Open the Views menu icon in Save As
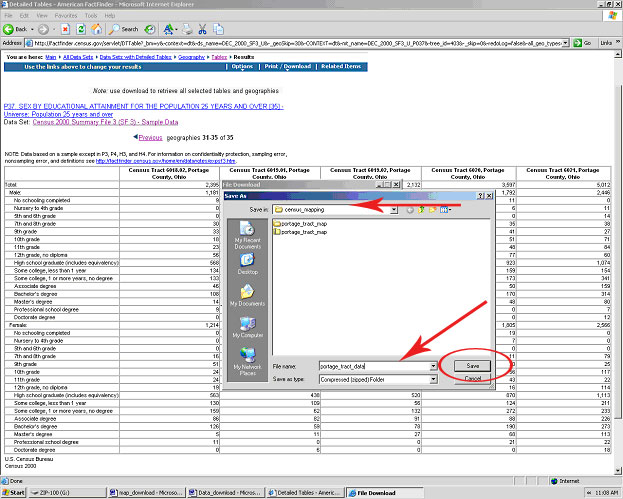Screen dimensions: 623x499 tap(445, 210)
